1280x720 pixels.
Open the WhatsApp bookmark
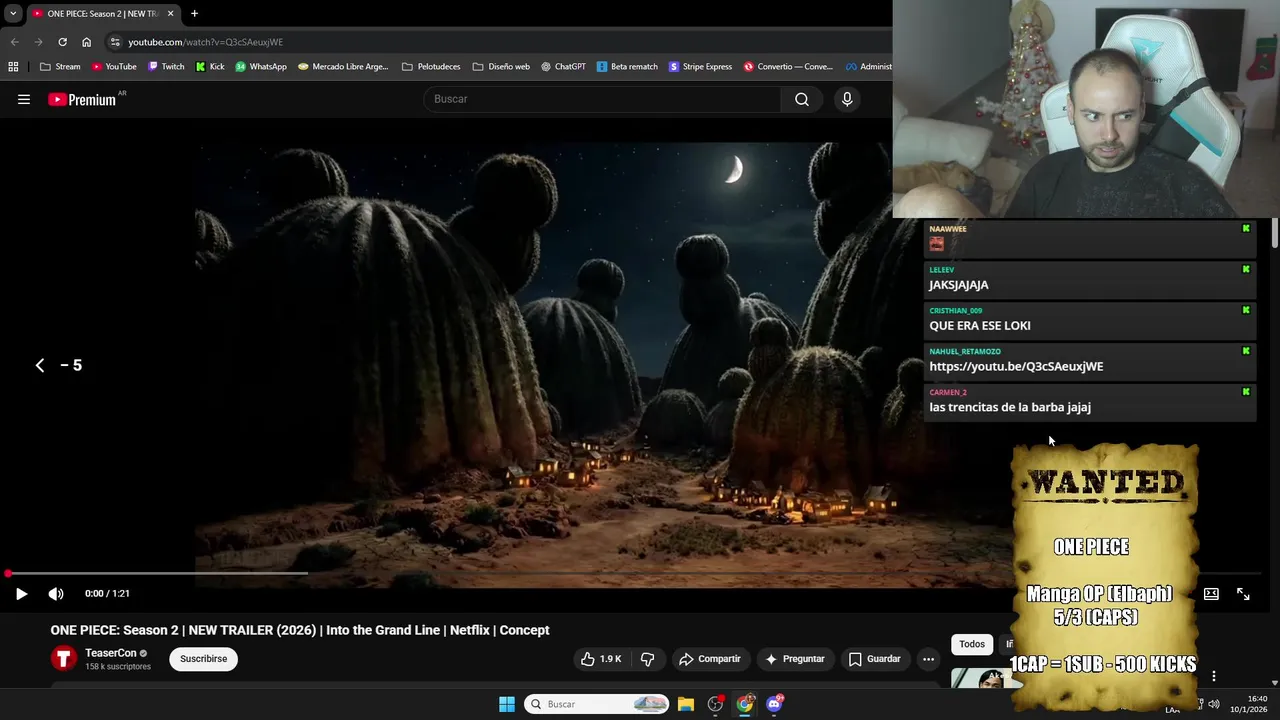261,67
